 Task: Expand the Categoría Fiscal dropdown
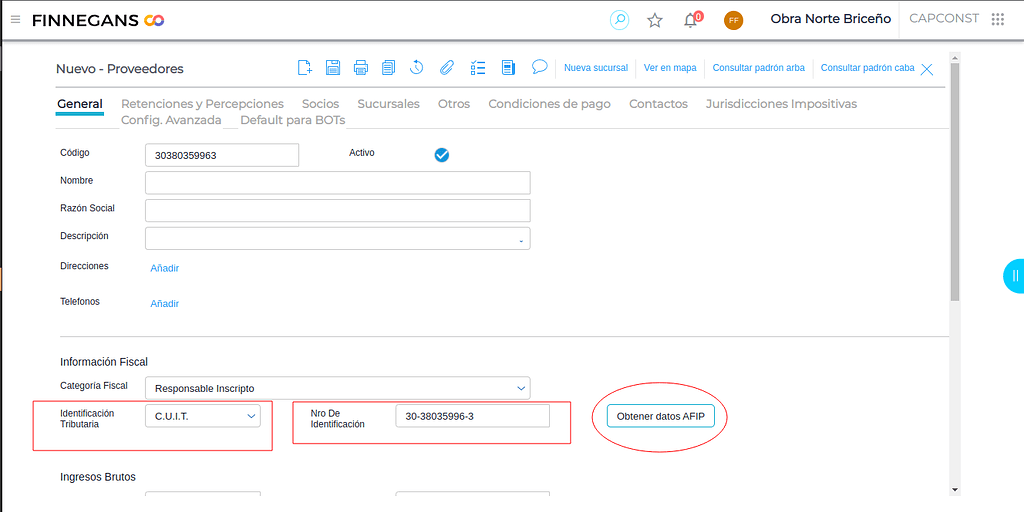(x=521, y=388)
